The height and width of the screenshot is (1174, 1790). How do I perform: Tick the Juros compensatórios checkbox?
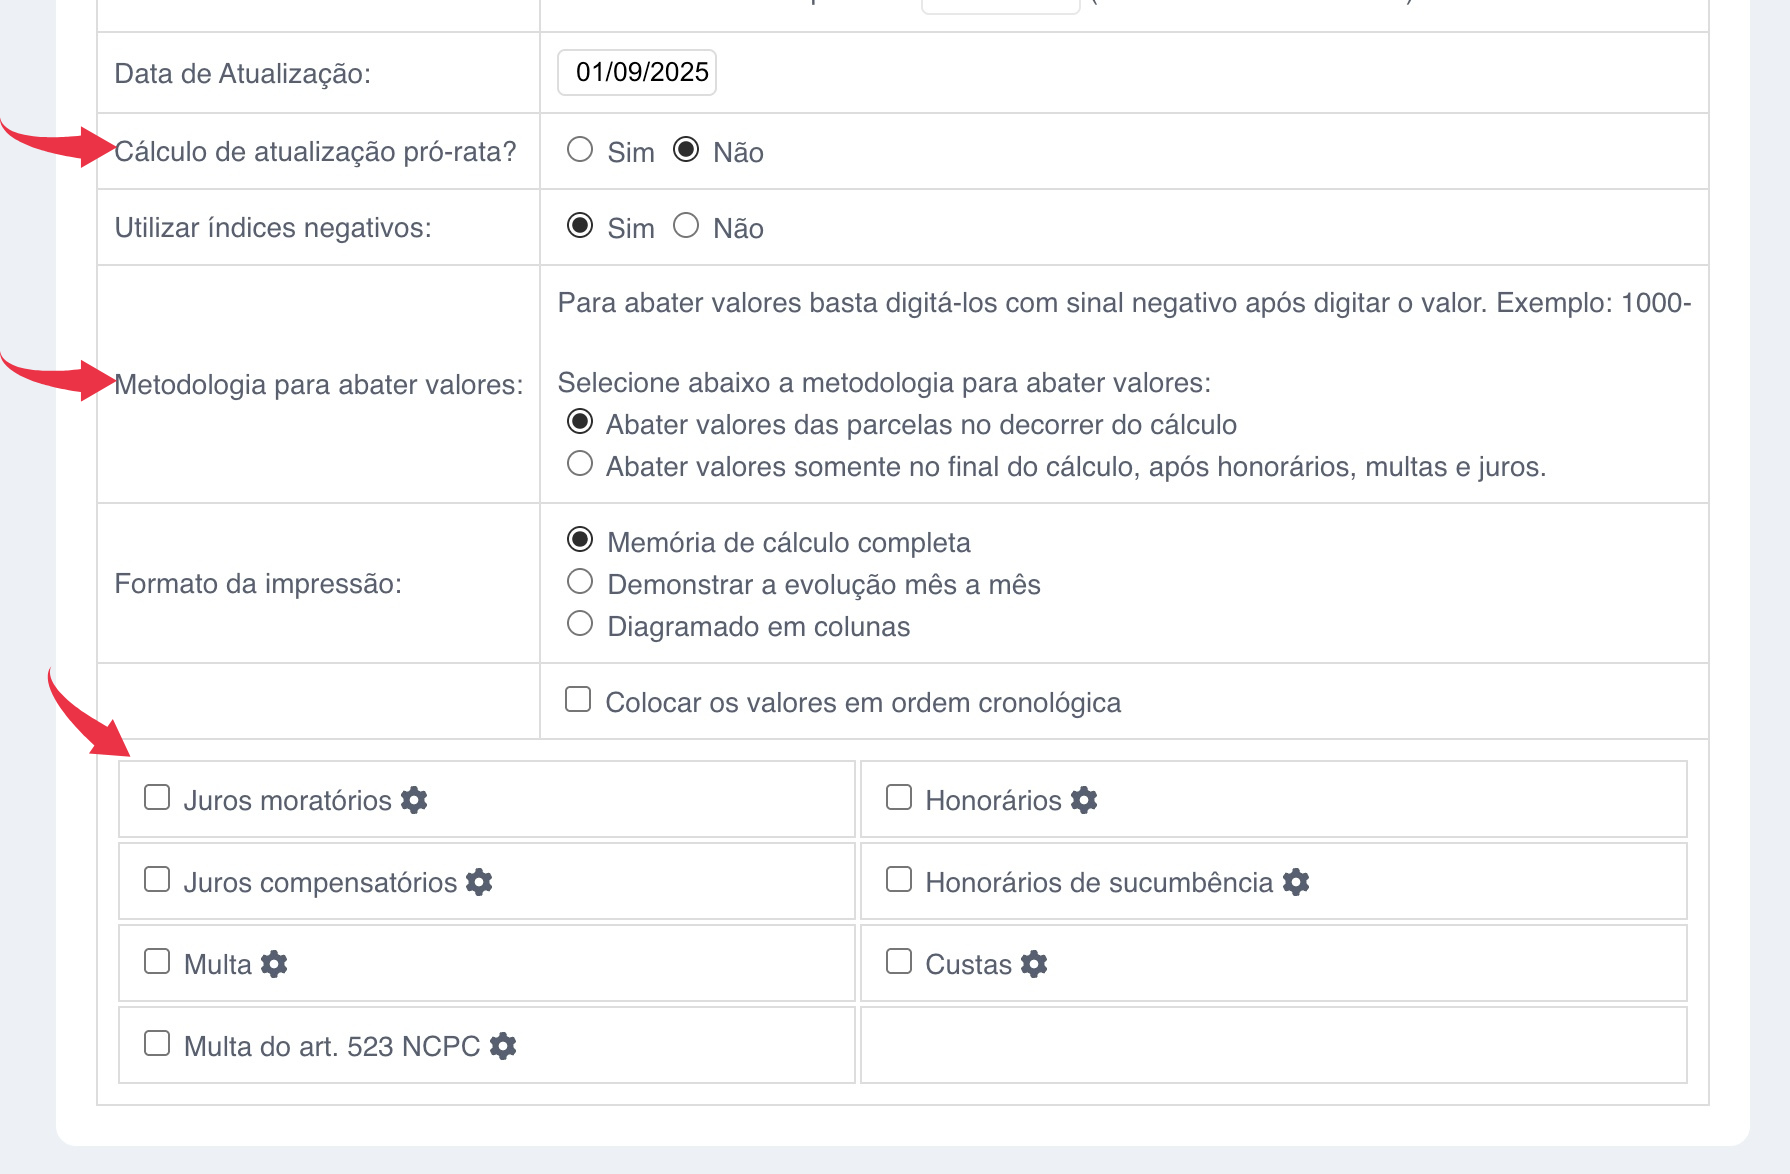click(x=157, y=880)
